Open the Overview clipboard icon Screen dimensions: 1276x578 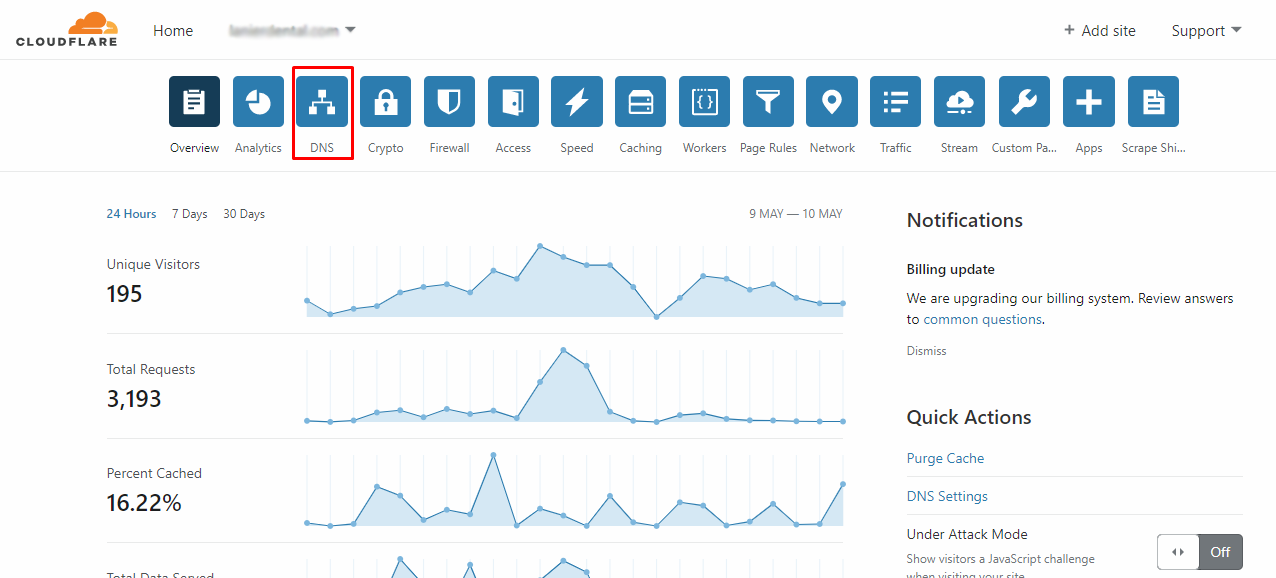click(x=194, y=101)
